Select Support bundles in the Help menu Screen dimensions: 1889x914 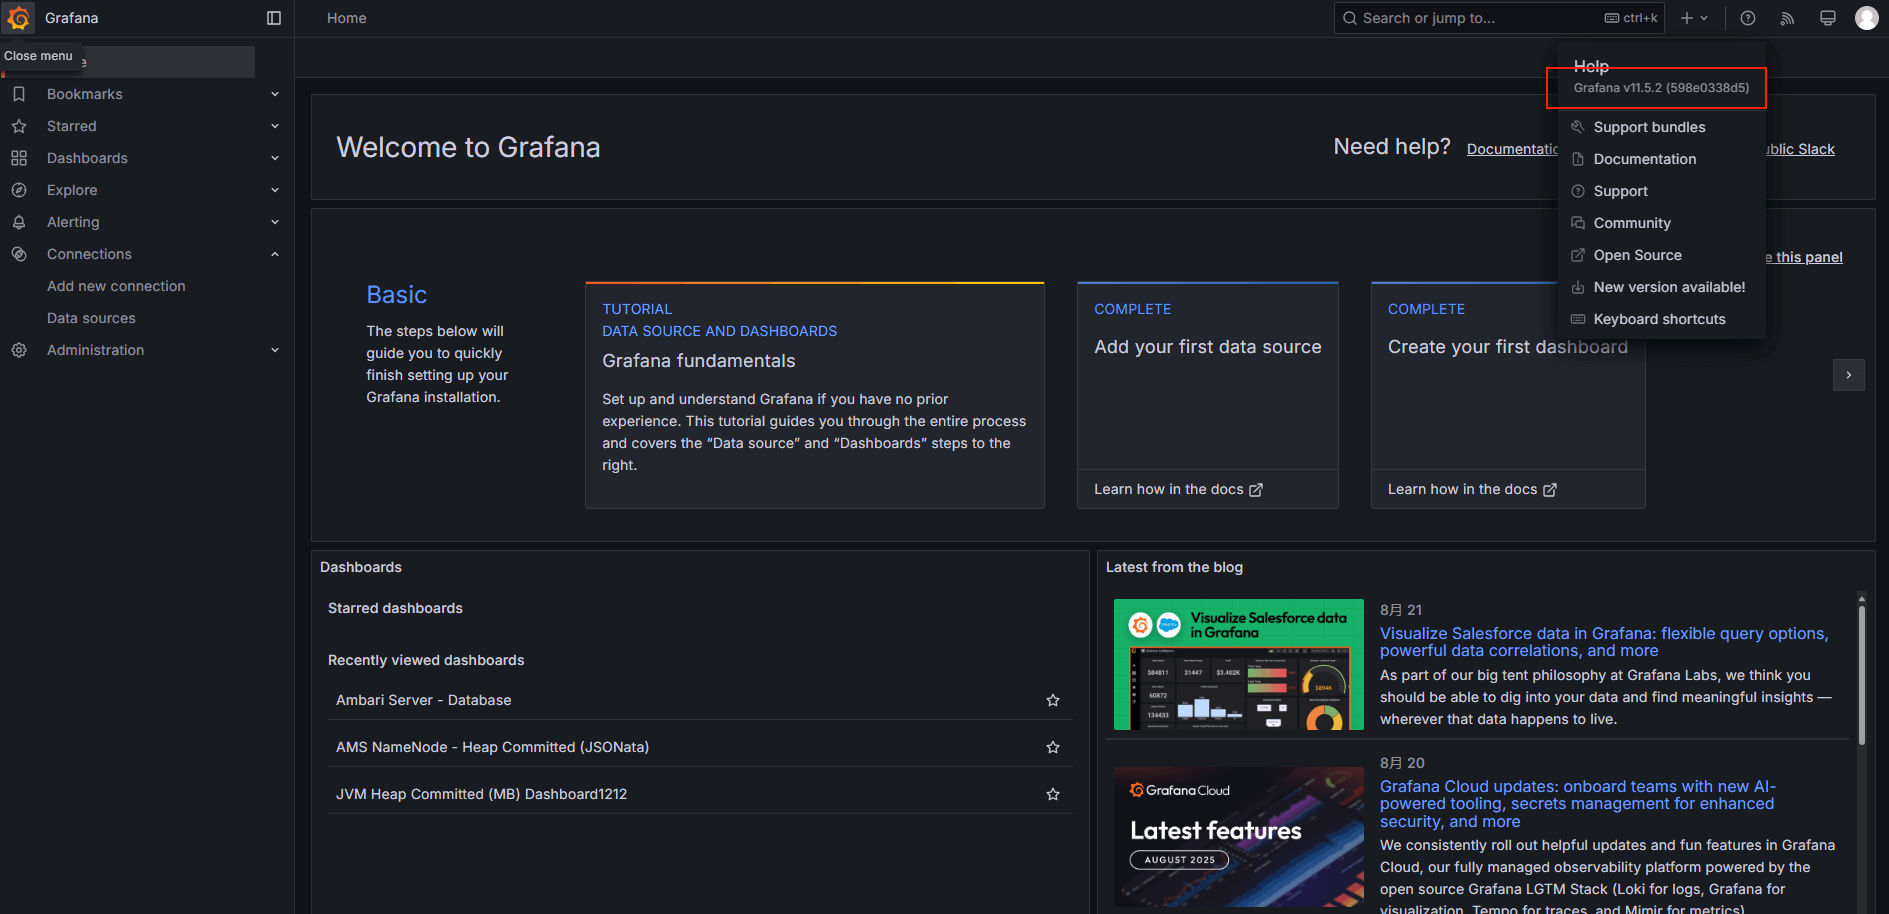tap(1662, 127)
